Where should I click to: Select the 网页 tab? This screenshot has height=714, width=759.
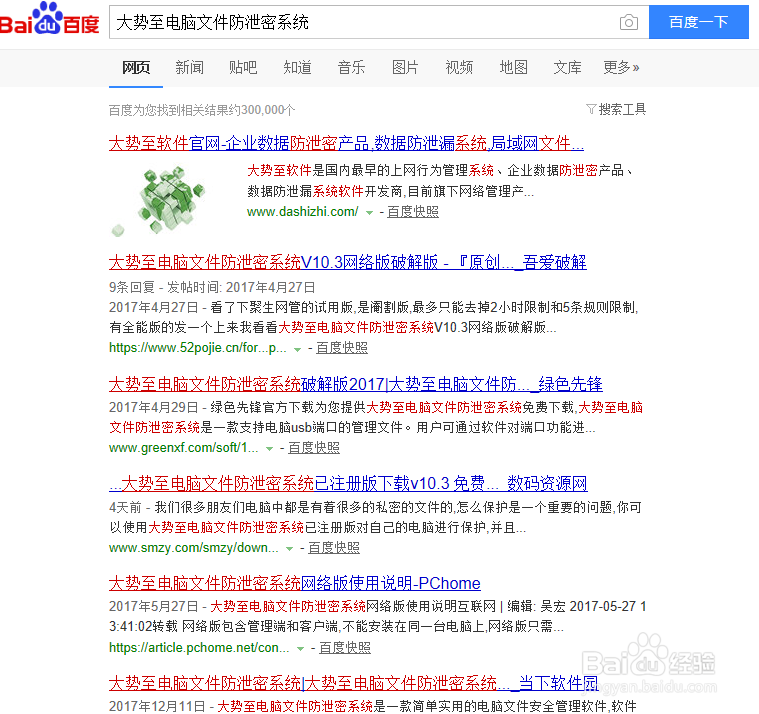tap(136, 67)
